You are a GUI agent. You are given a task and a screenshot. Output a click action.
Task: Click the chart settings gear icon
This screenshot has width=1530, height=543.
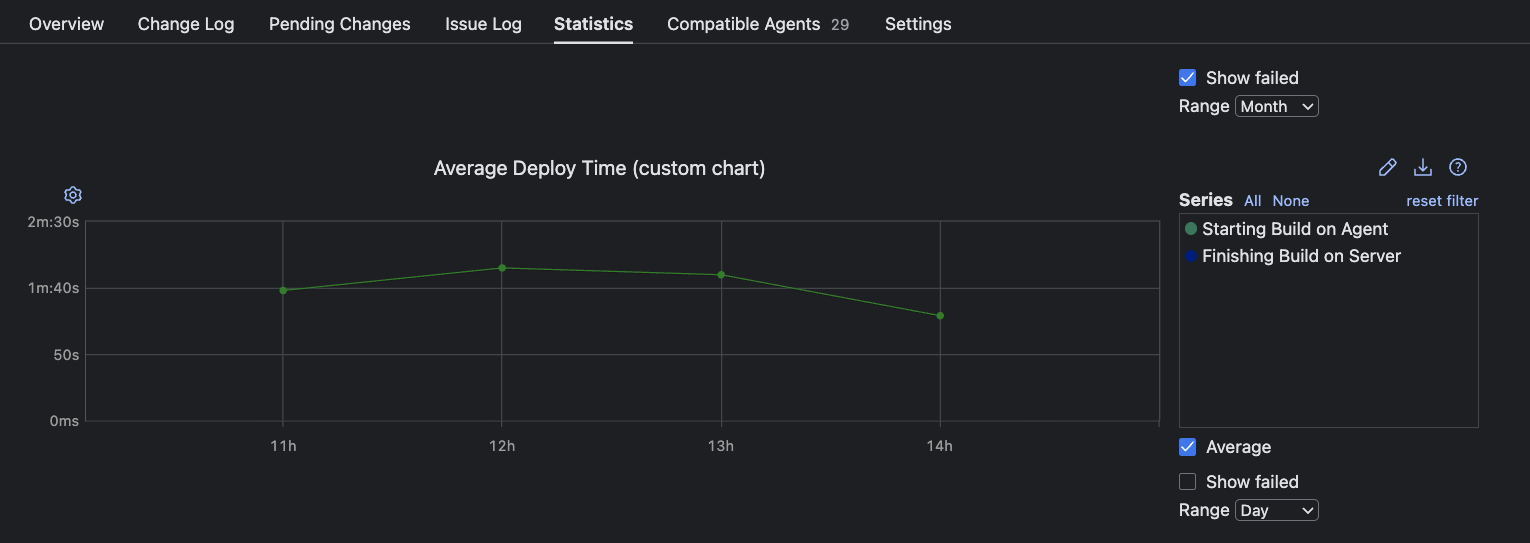pyautogui.click(x=73, y=195)
